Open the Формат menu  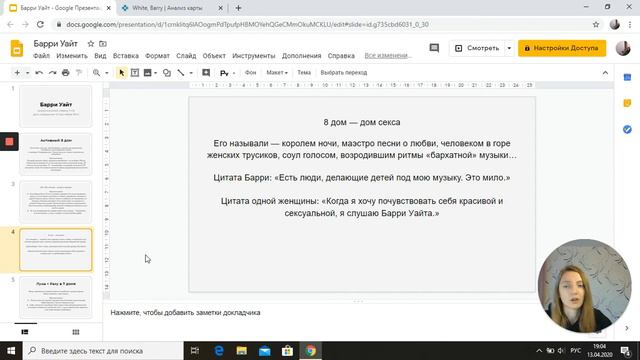(157, 56)
